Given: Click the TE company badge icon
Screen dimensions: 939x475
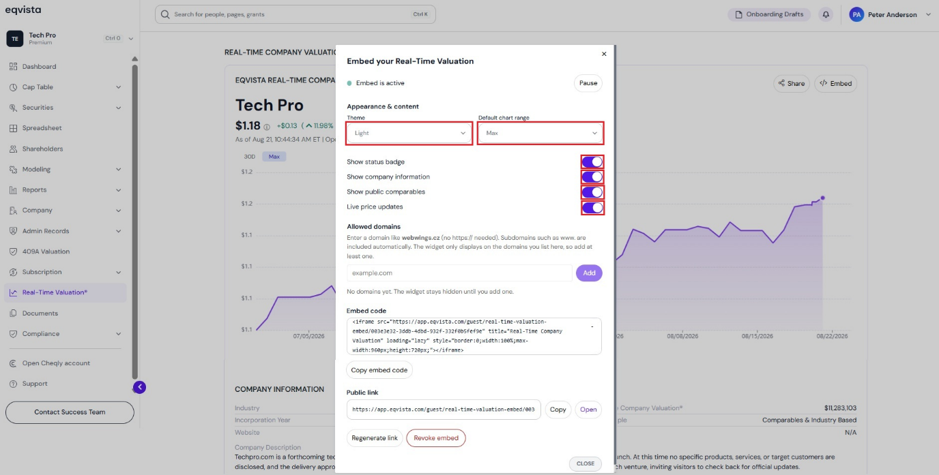Looking at the screenshot, I should (x=15, y=38).
